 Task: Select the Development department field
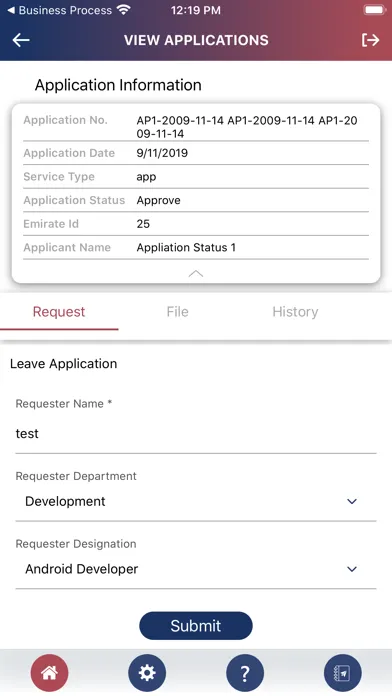(x=196, y=502)
